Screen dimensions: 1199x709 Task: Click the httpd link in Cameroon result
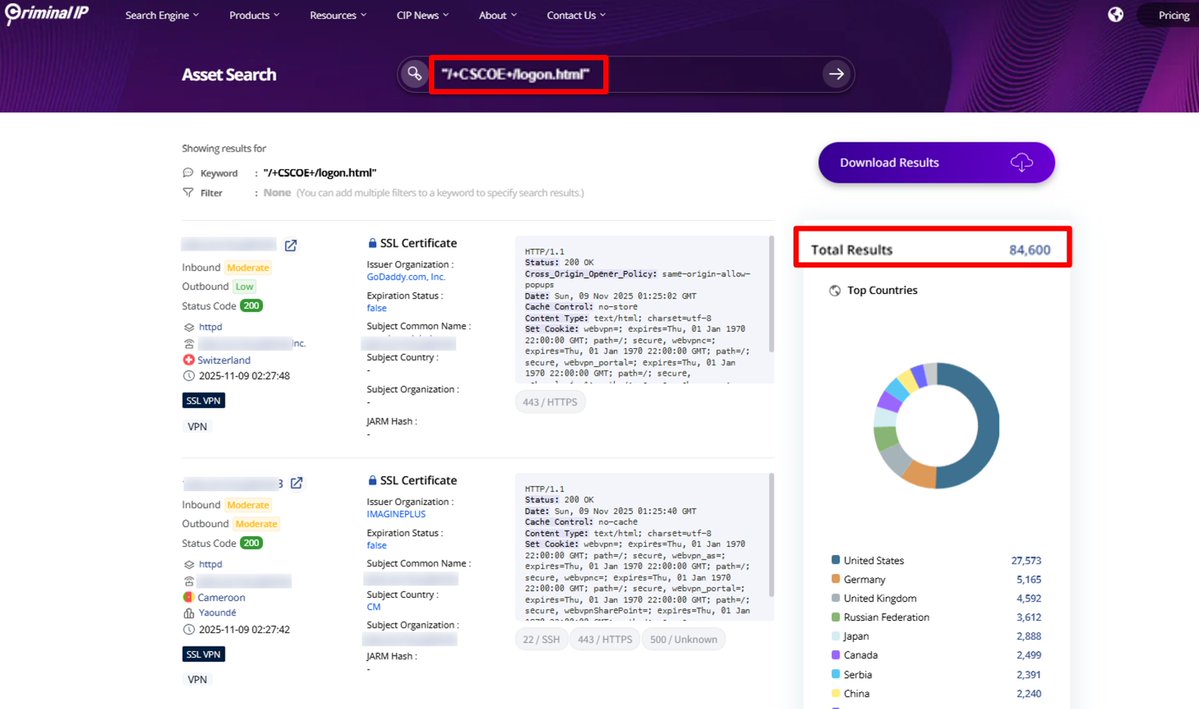click(210, 564)
